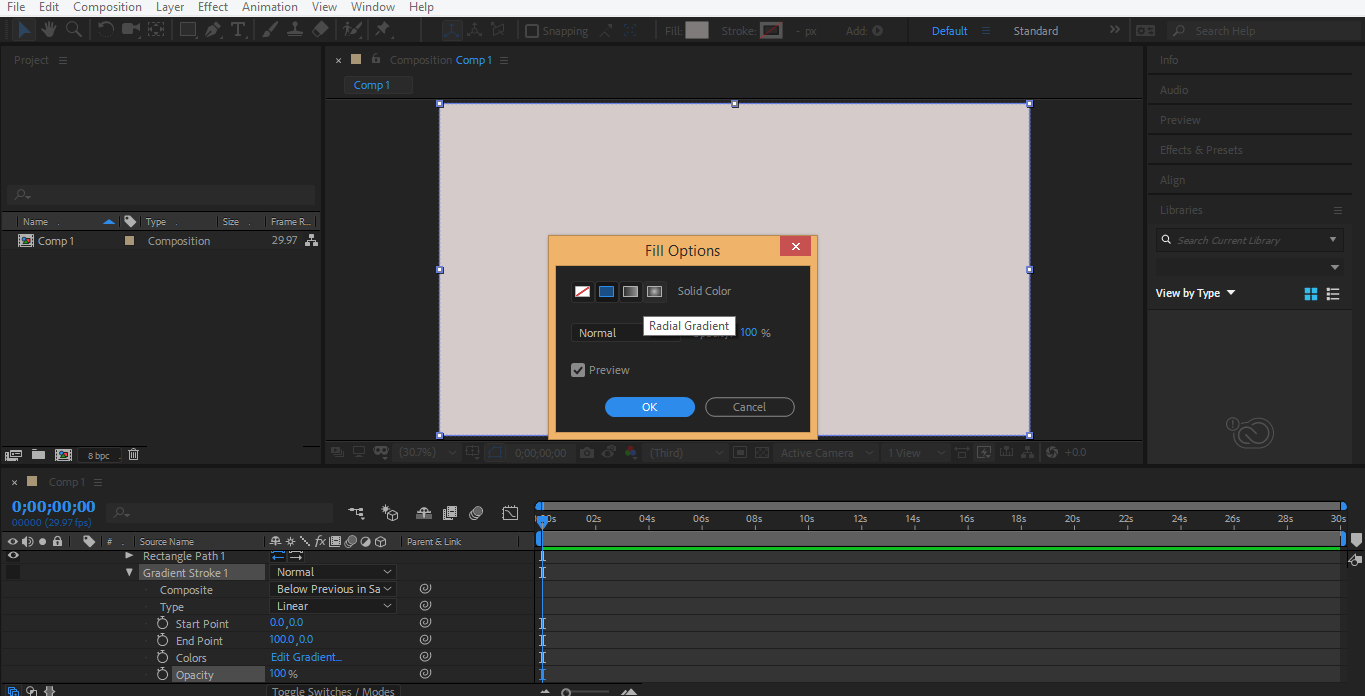Click the Fill color swatch in toolbar

point(697,31)
